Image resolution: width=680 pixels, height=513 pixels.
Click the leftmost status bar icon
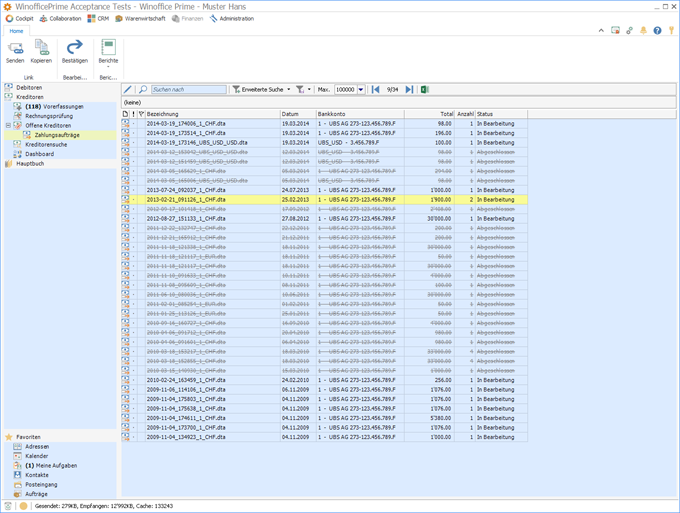(x=8, y=506)
